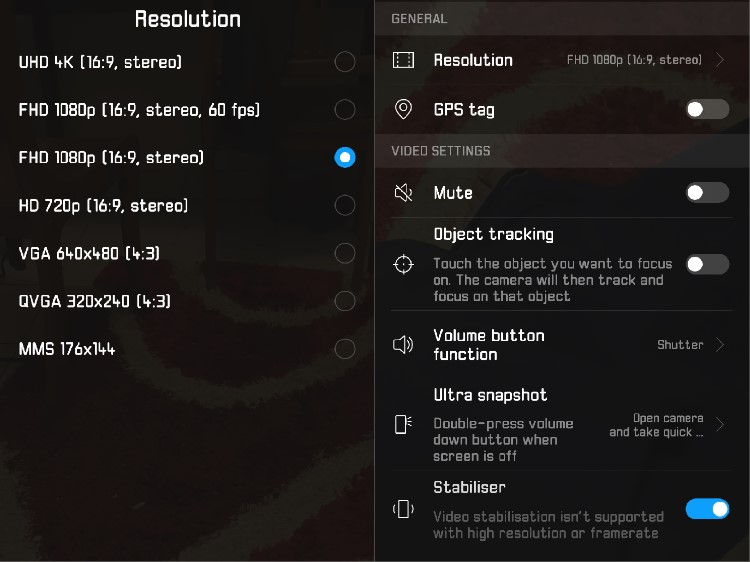Turn on Object tracking switch
This screenshot has width=750, height=562.
click(707, 264)
